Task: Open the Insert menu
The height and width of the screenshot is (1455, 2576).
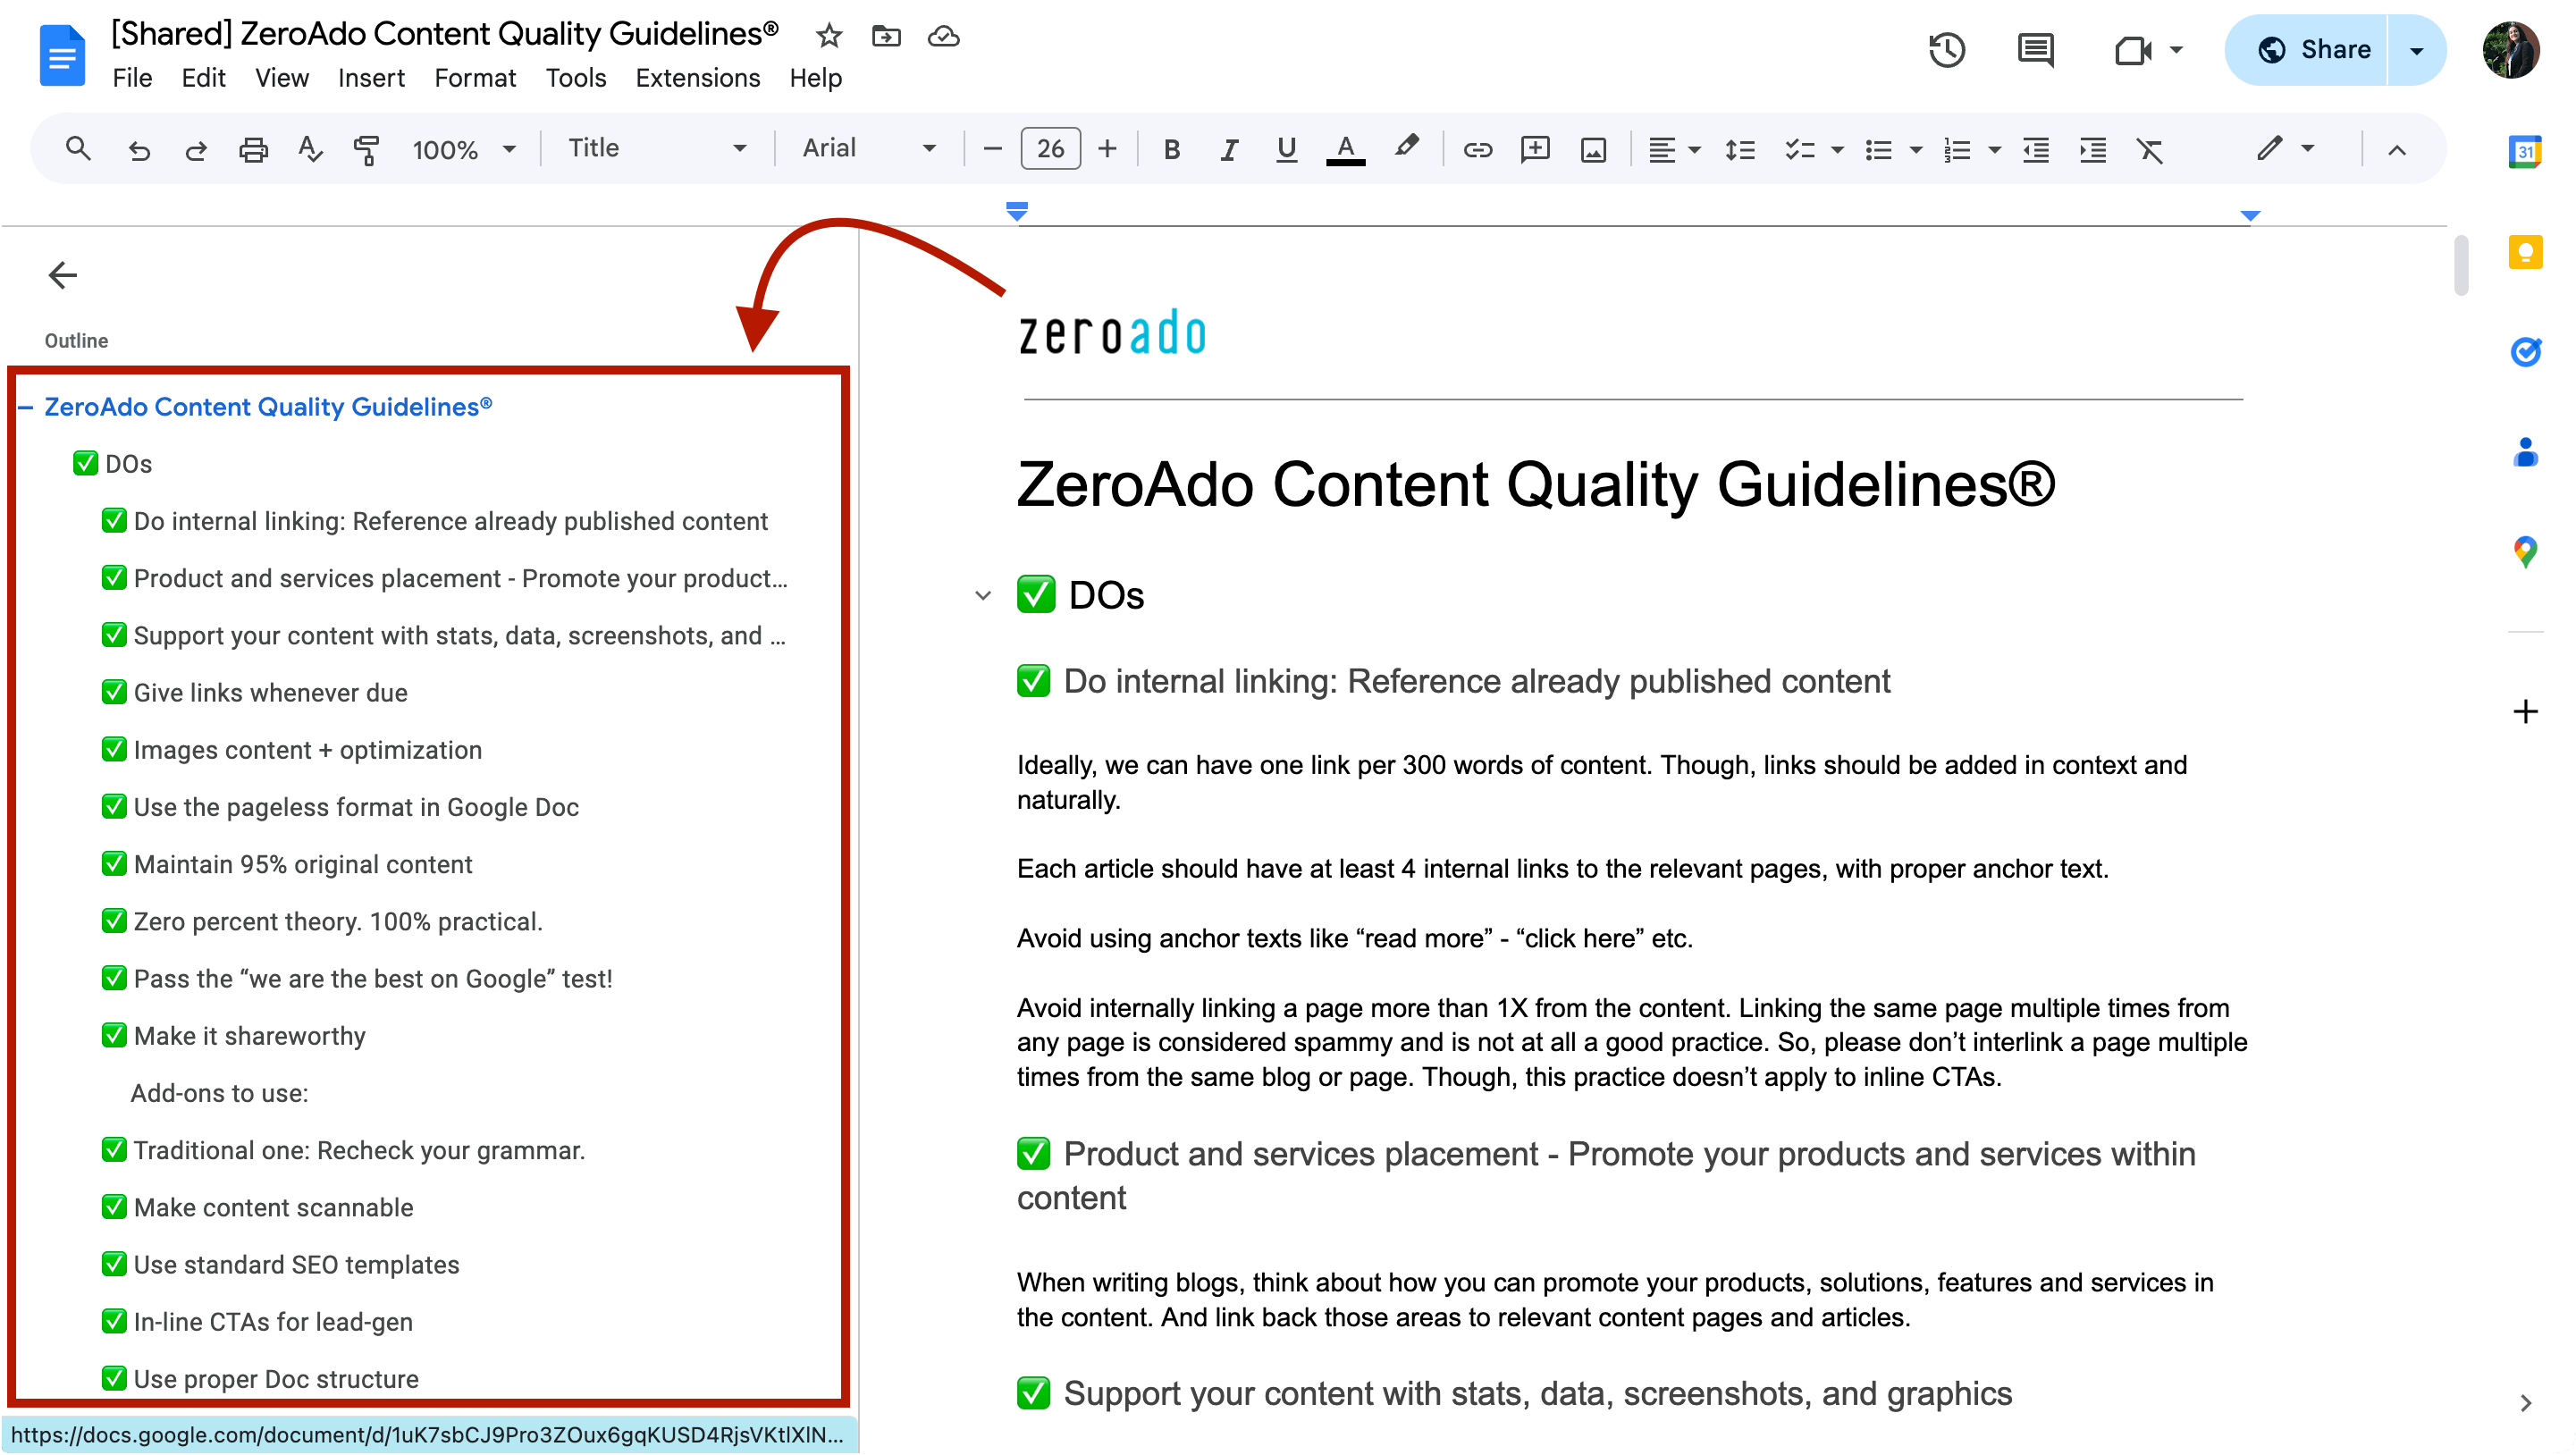Action: [371, 78]
